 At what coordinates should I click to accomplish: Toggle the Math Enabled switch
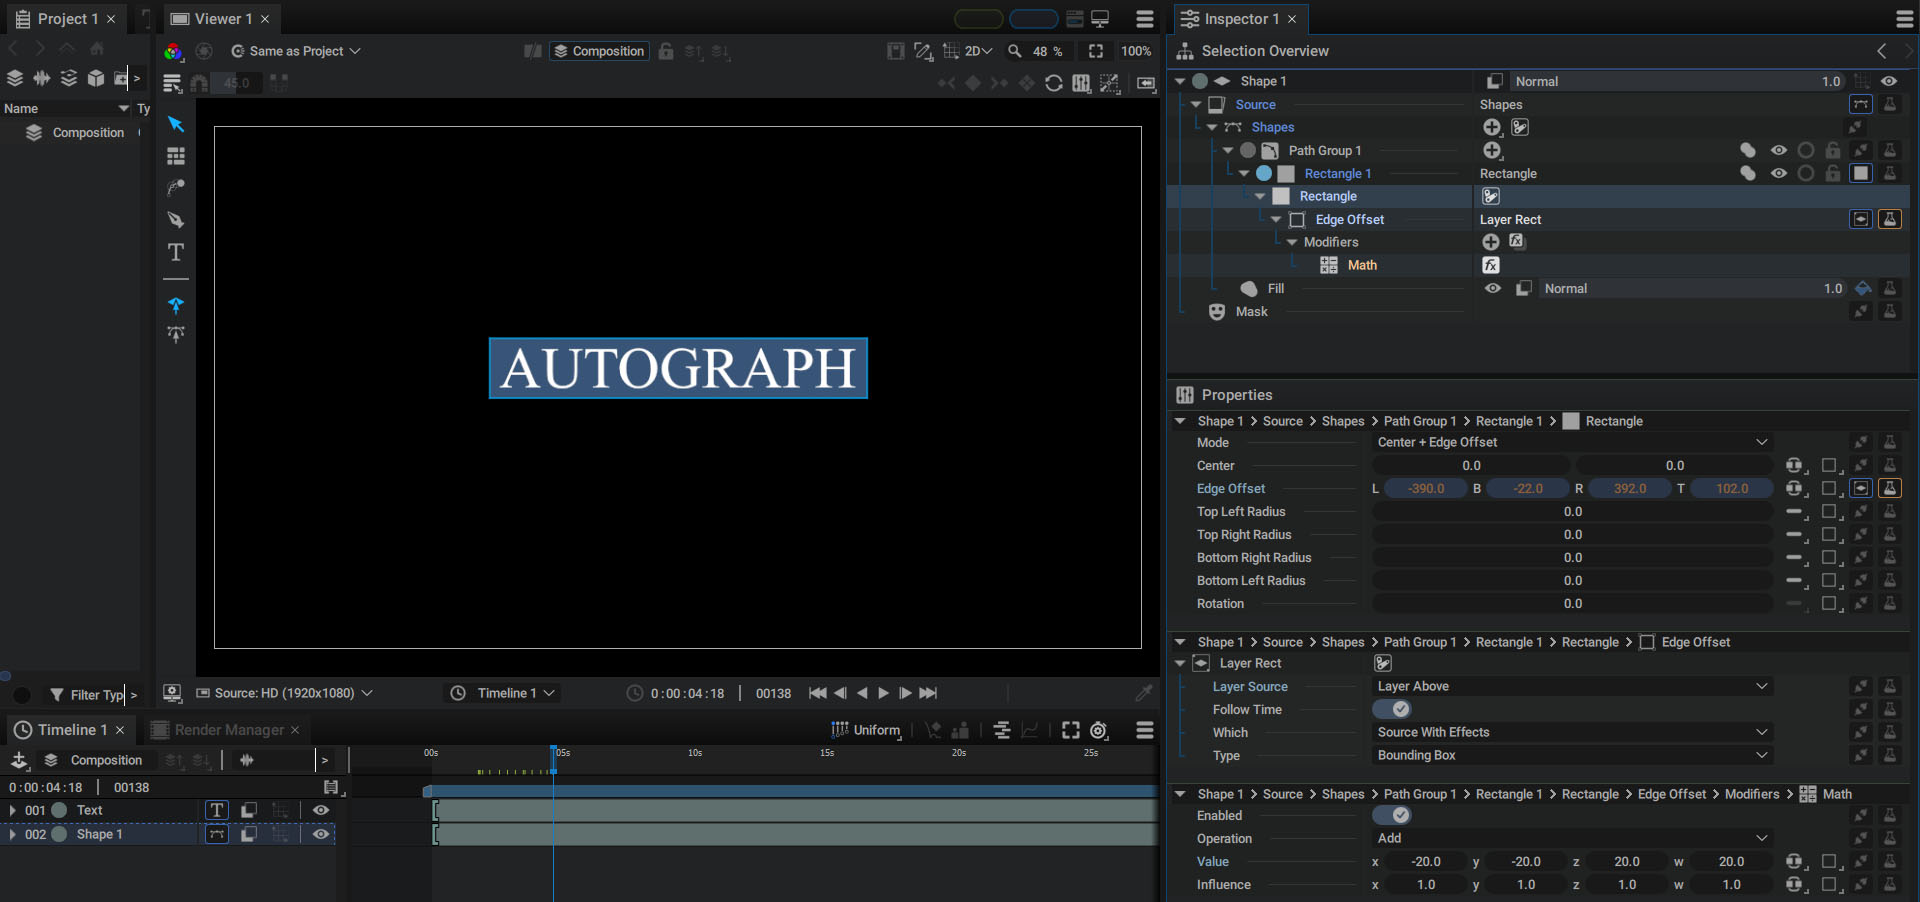pyautogui.click(x=1391, y=815)
